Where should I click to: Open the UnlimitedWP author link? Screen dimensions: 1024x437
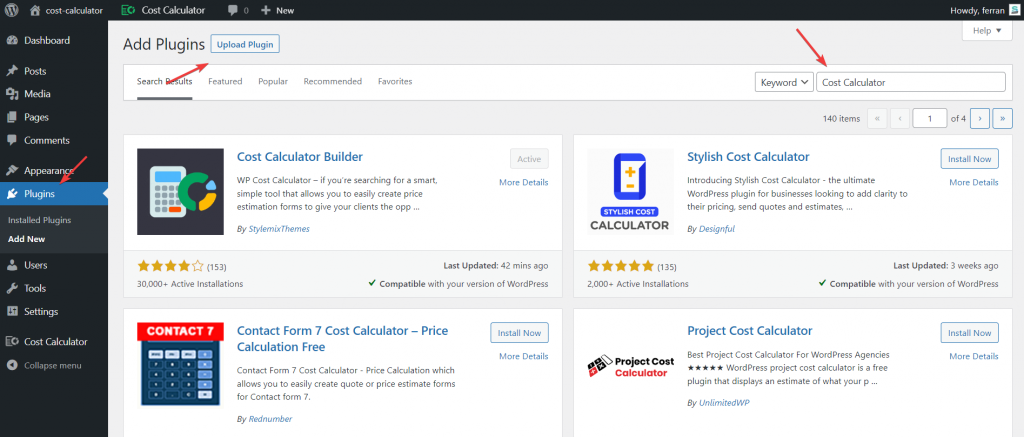click(x=724, y=403)
